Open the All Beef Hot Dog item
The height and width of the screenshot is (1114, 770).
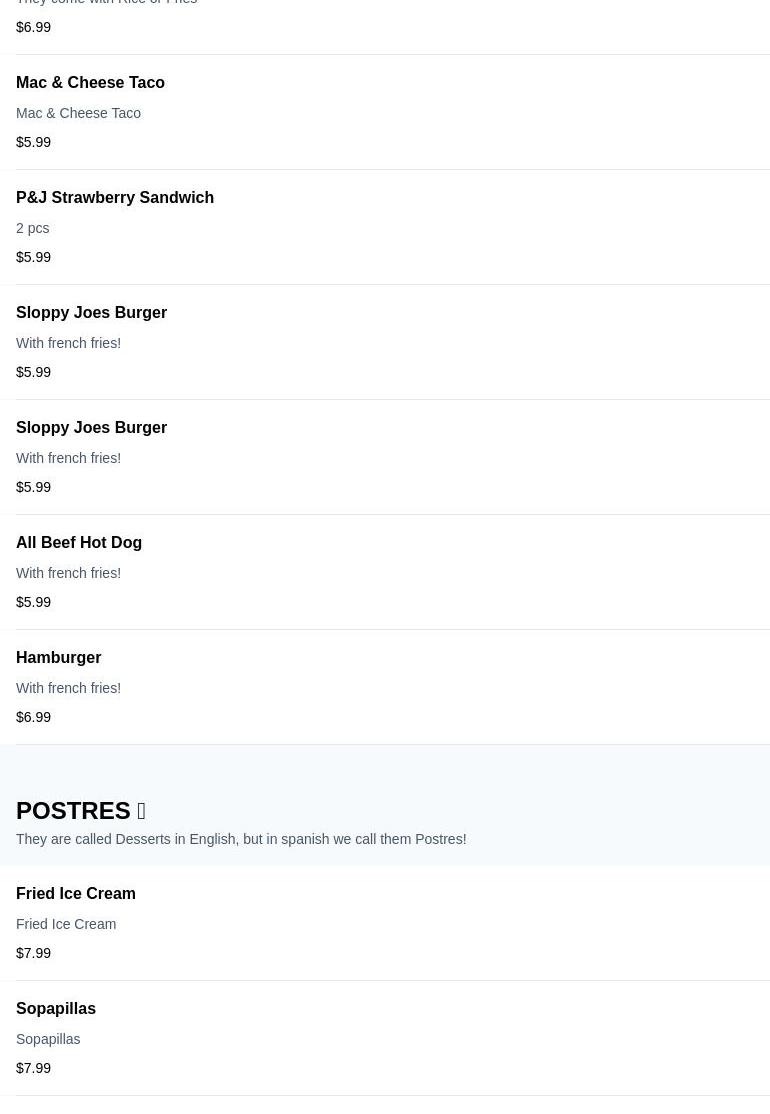(x=79, y=543)
